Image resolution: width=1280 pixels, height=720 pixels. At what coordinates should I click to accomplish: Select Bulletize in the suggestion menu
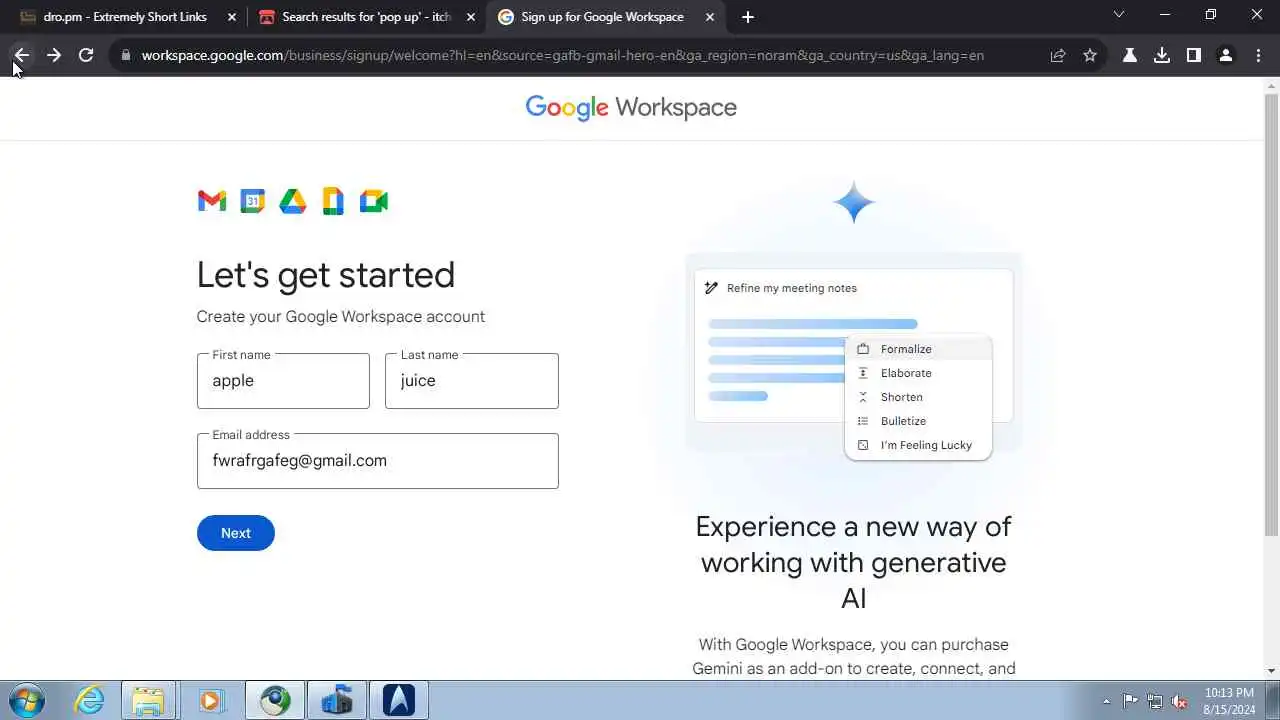coord(918,421)
